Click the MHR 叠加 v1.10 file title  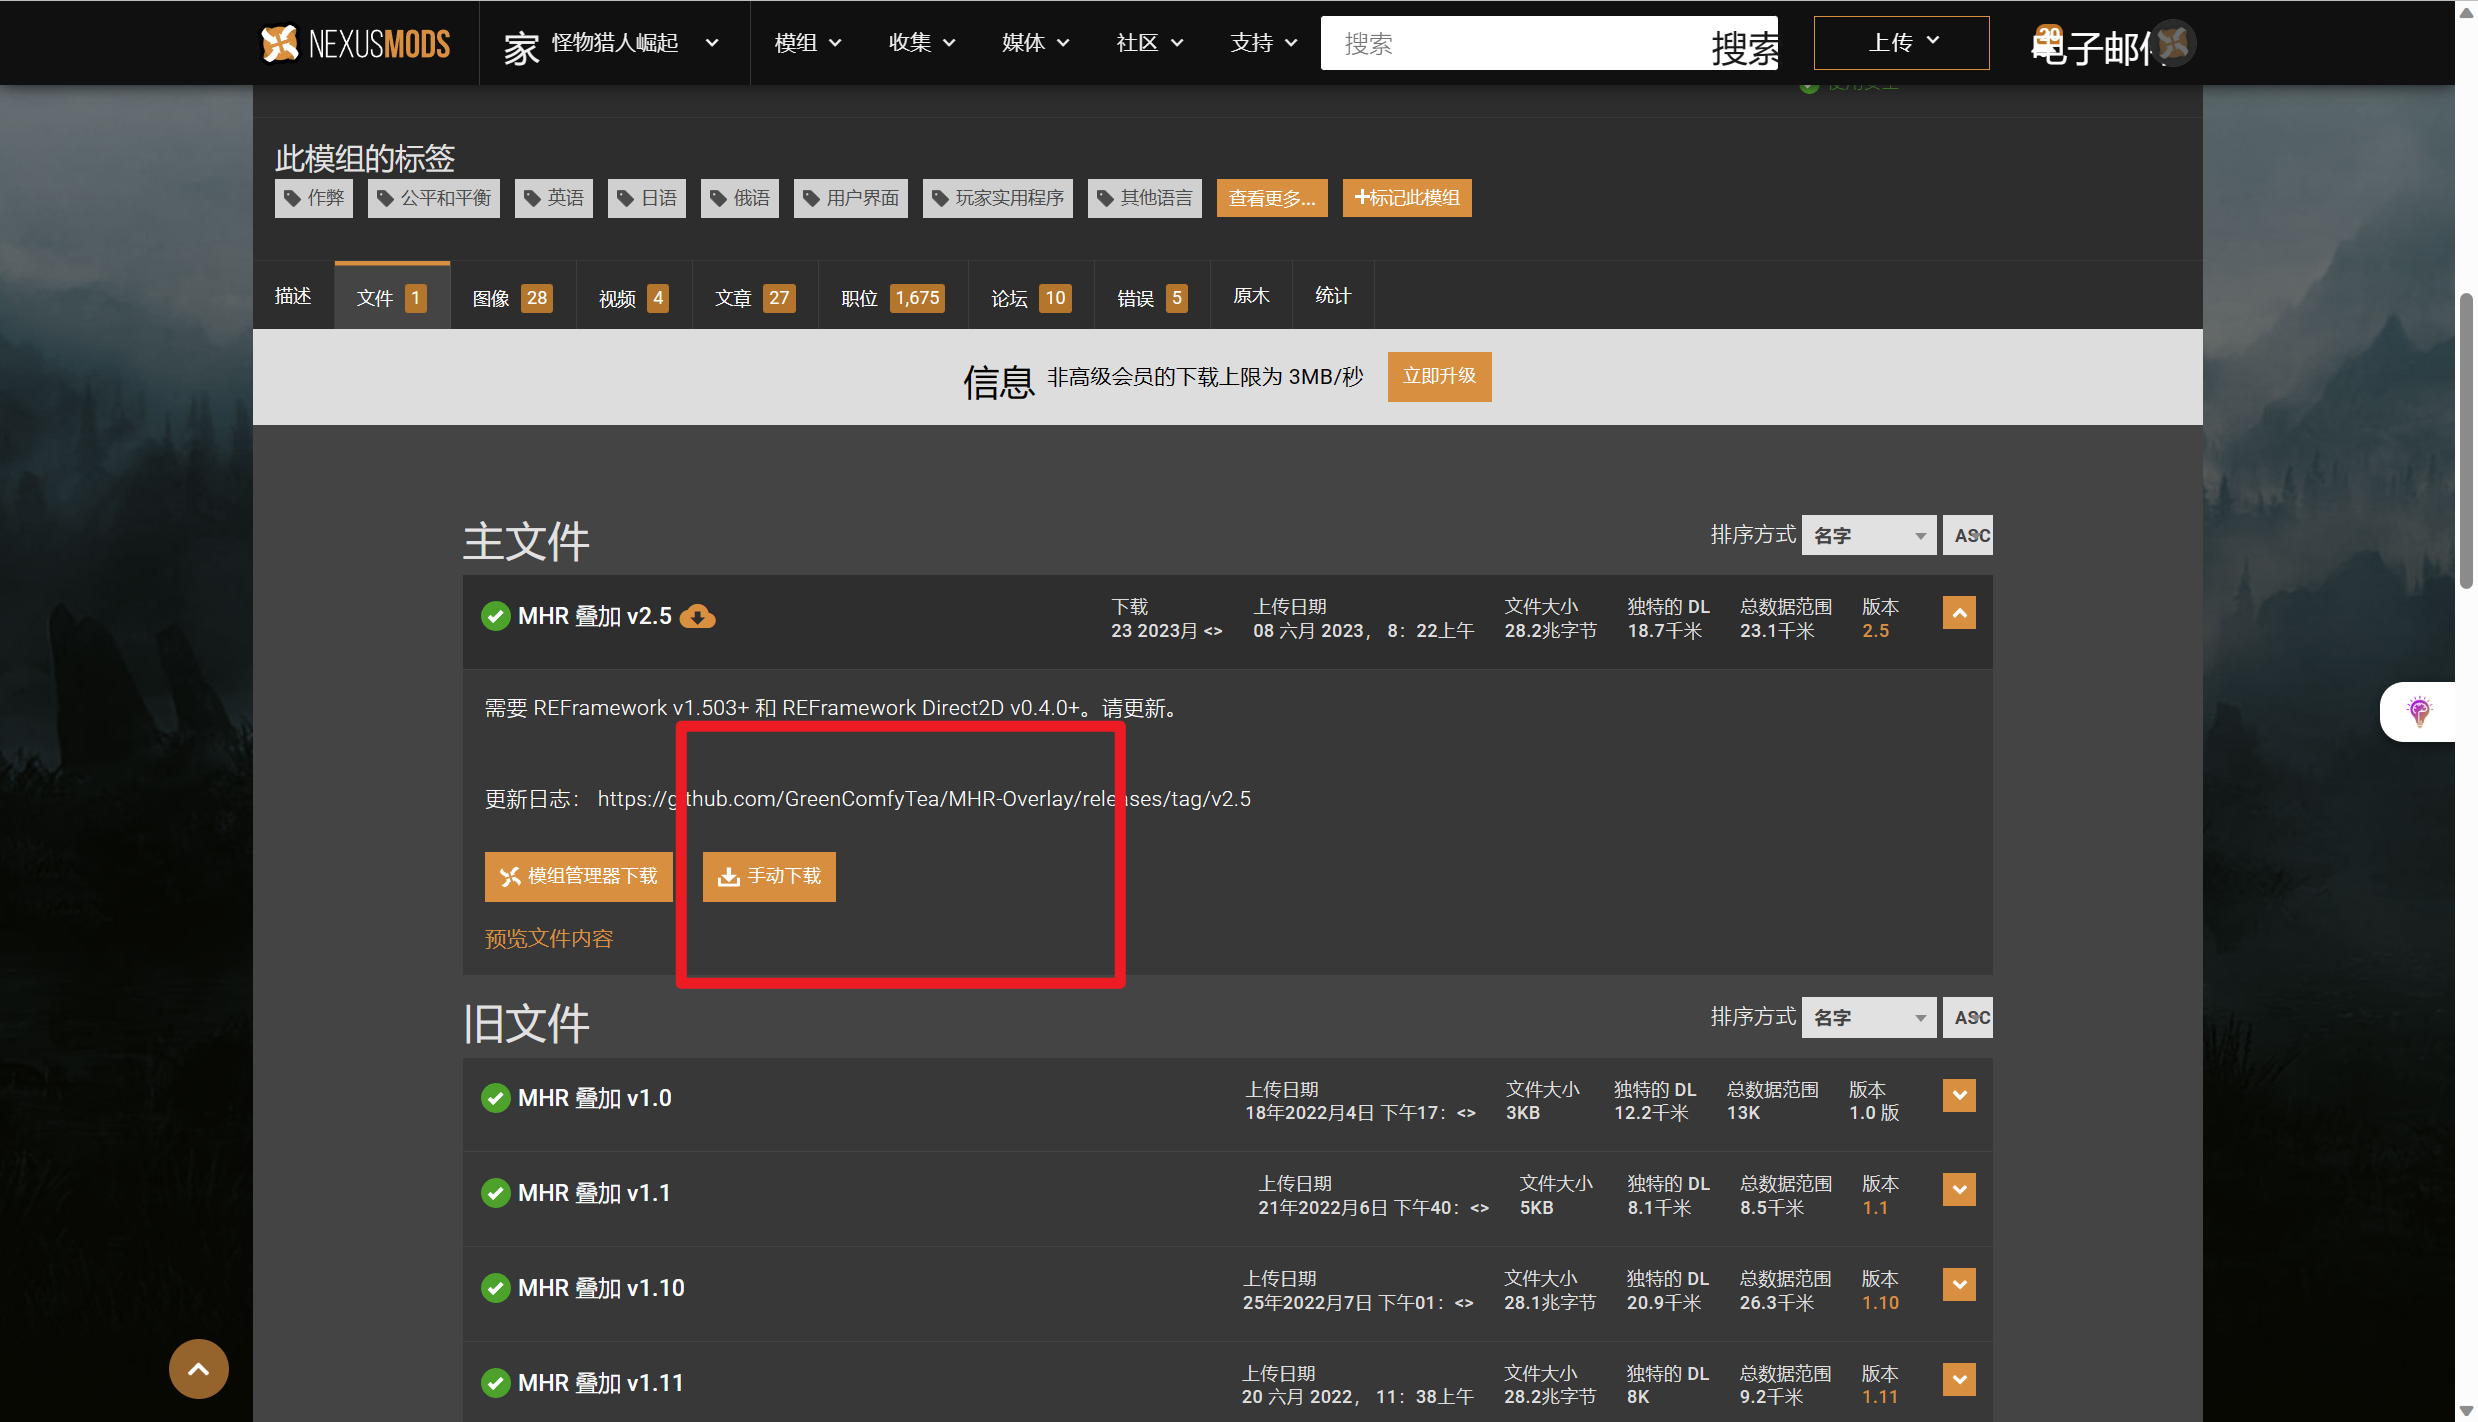601,1288
